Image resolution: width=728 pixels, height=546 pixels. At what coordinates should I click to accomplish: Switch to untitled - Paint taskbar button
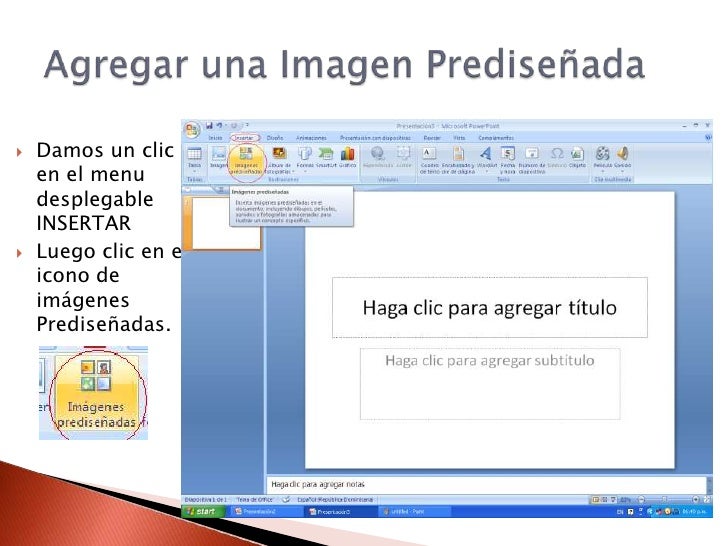(x=415, y=512)
